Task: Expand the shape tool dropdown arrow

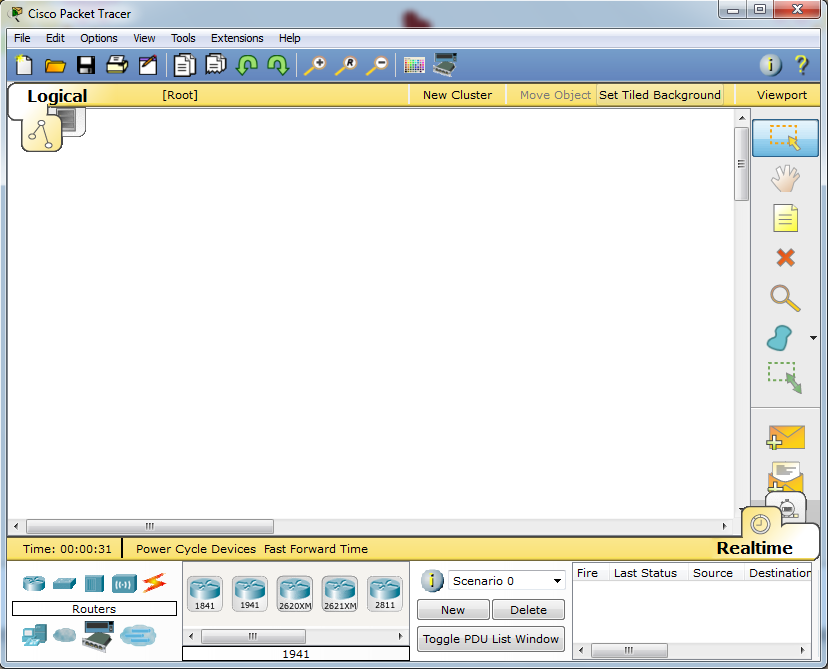Action: pyautogui.click(x=813, y=338)
